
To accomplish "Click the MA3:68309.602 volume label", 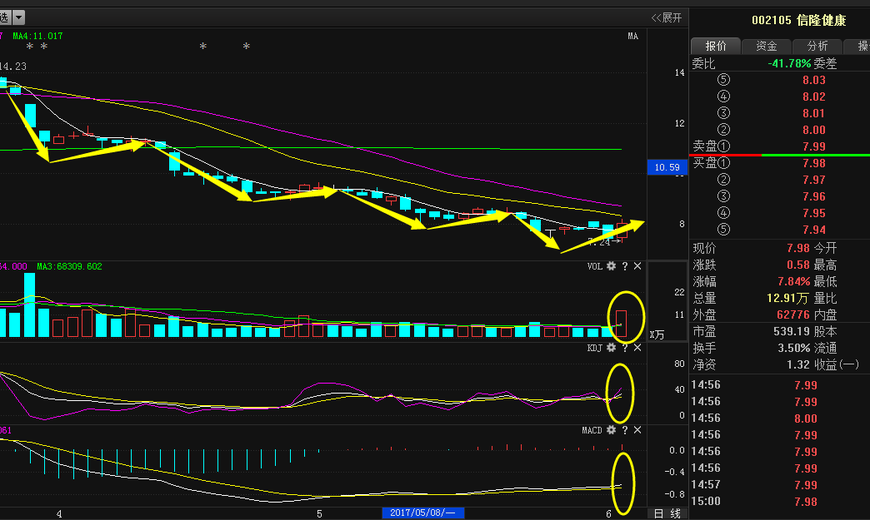I will point(69,266).
